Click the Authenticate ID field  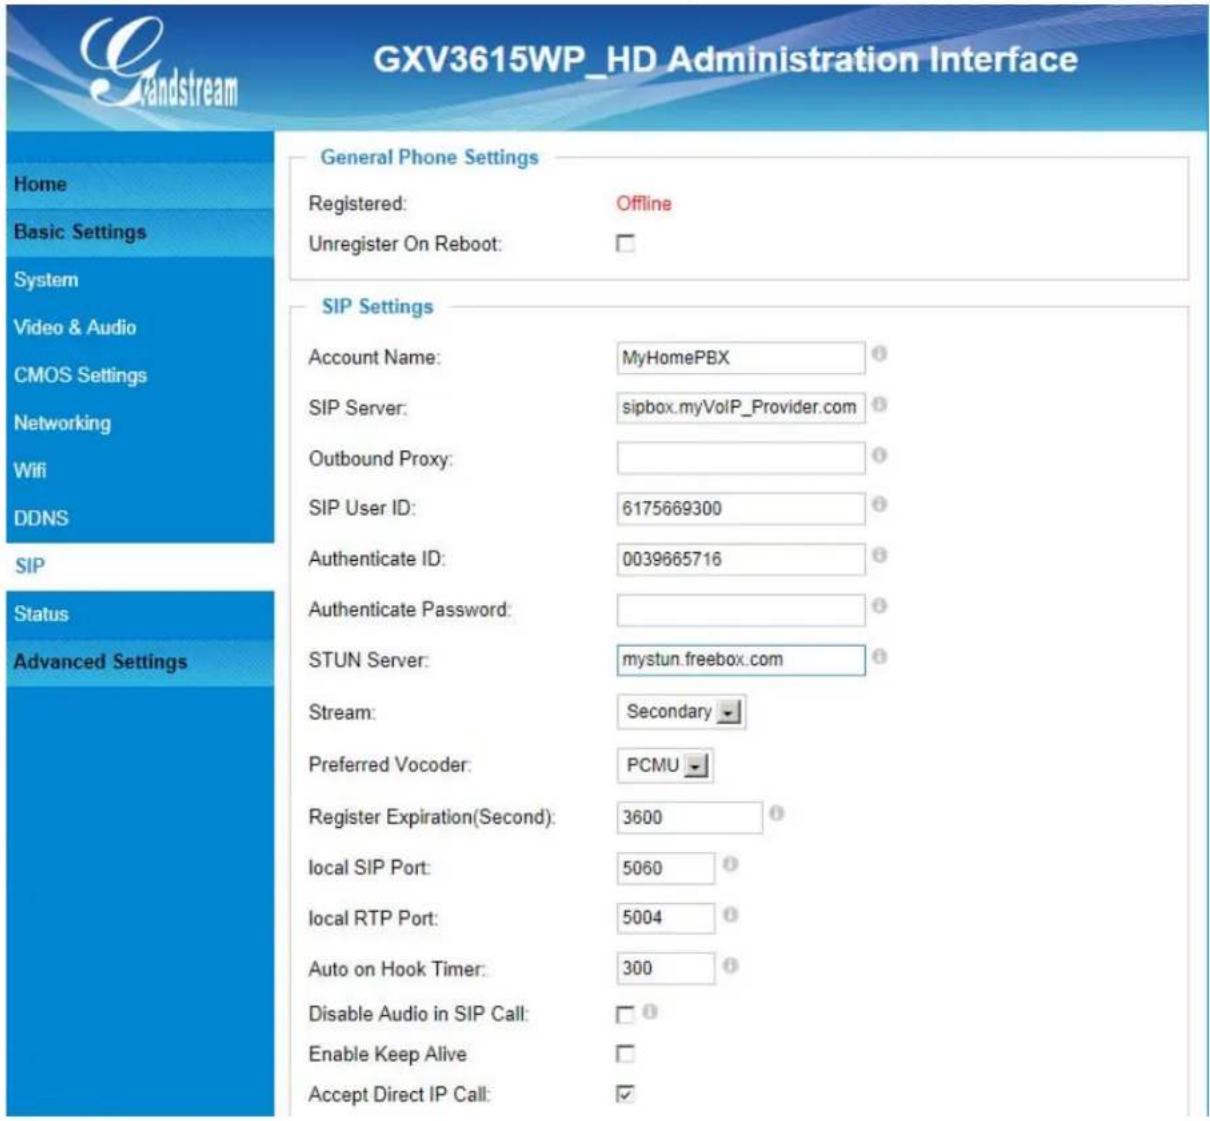[741, 559]
